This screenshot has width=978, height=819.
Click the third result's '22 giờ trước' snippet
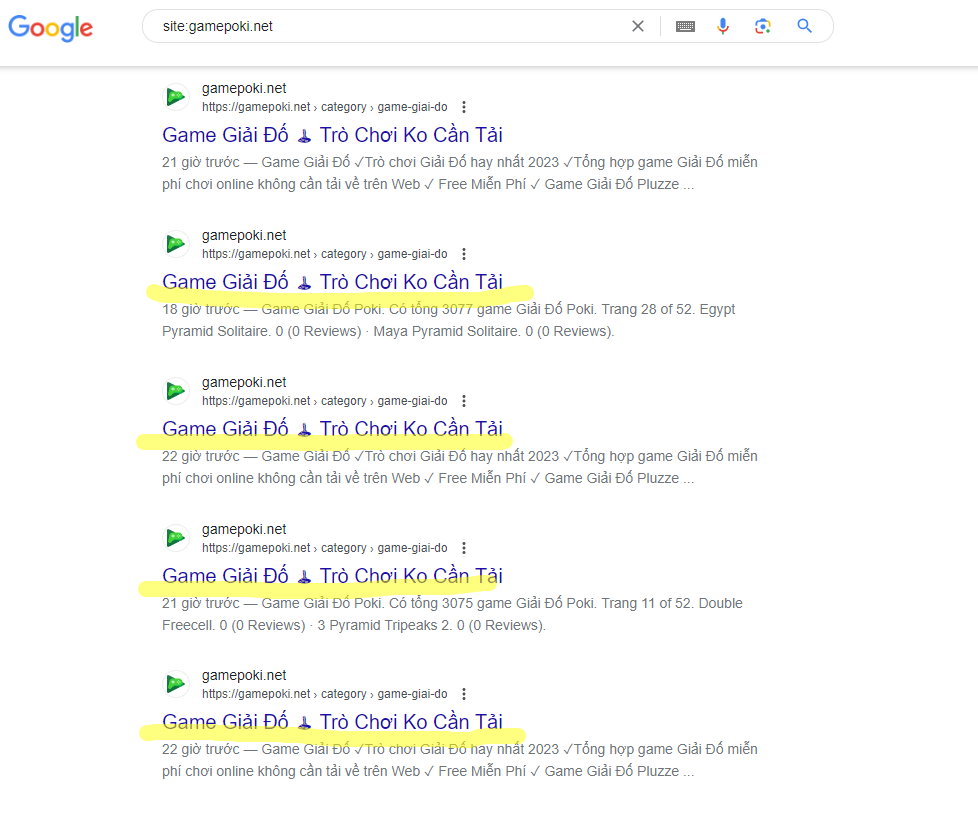click(x=460, y=467)
